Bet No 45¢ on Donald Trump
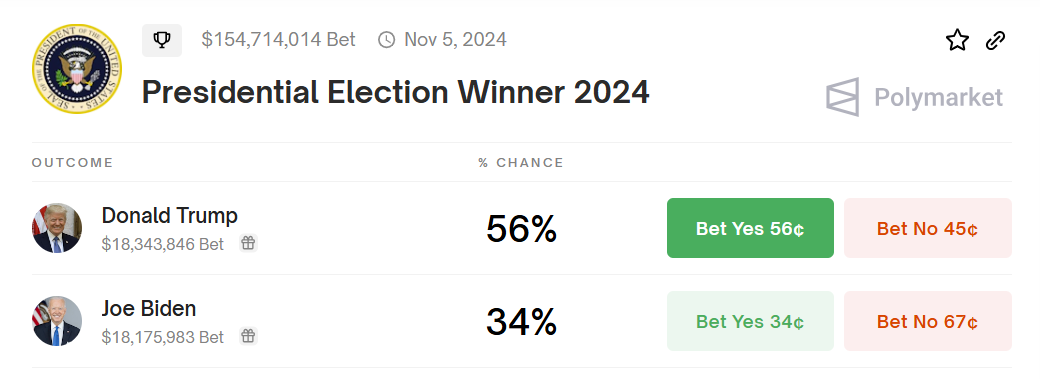Viewport: 1040px width, 379px height. (928, 228)
